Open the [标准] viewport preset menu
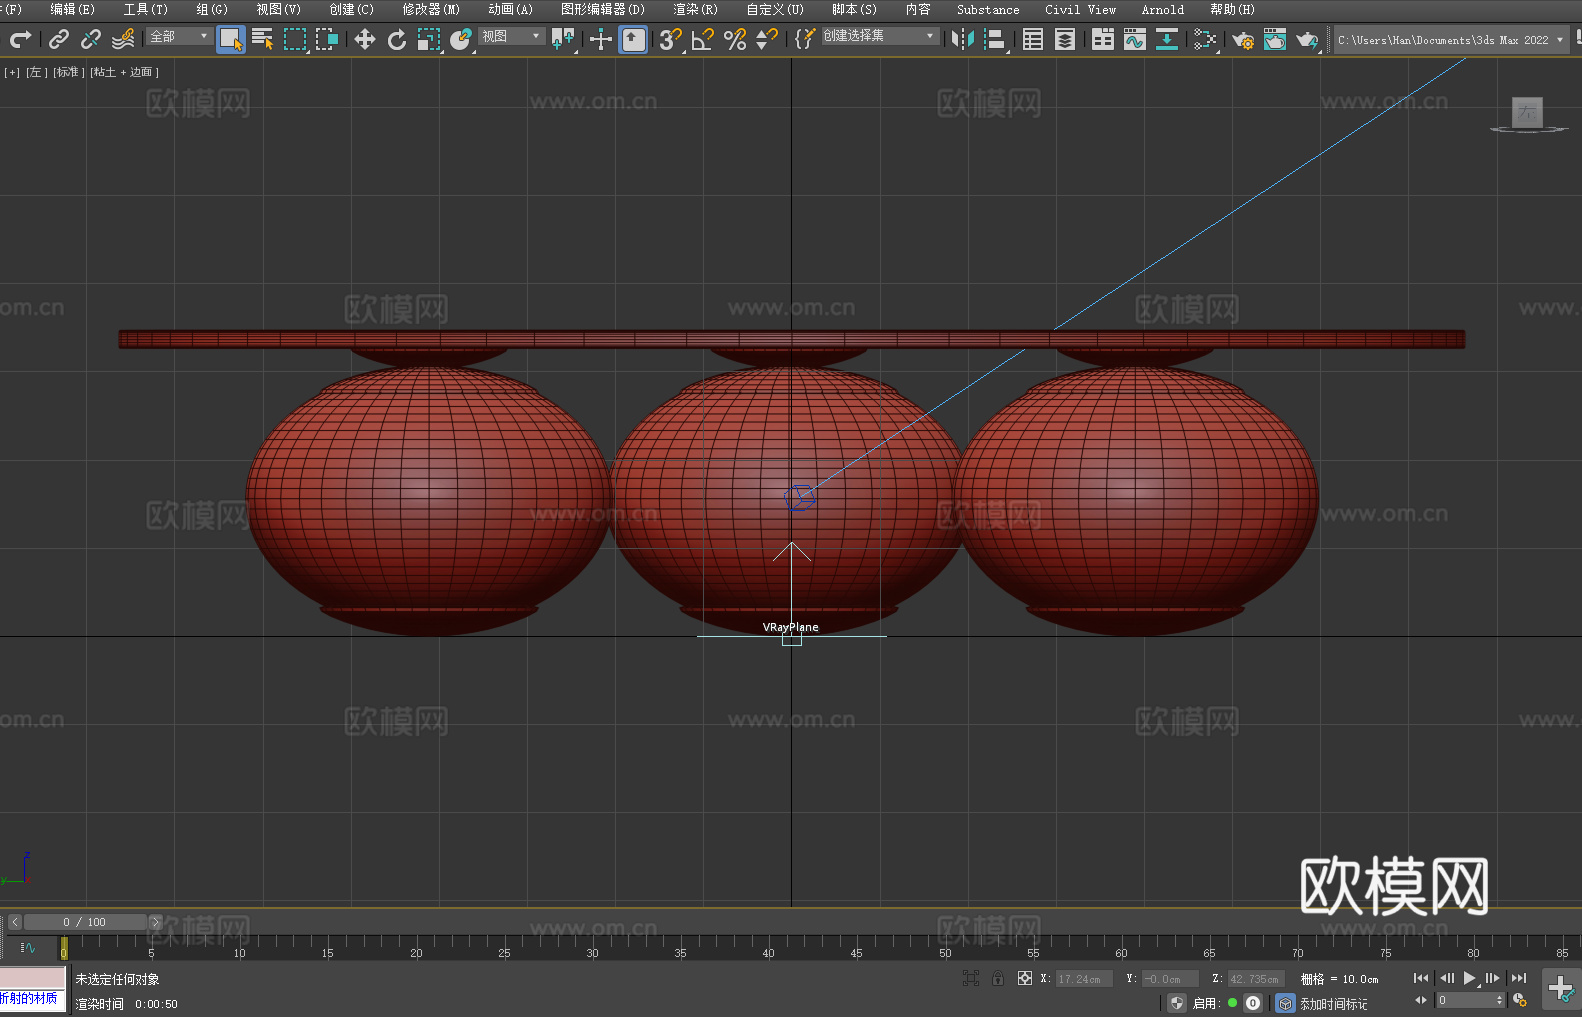 click(67, 72)
